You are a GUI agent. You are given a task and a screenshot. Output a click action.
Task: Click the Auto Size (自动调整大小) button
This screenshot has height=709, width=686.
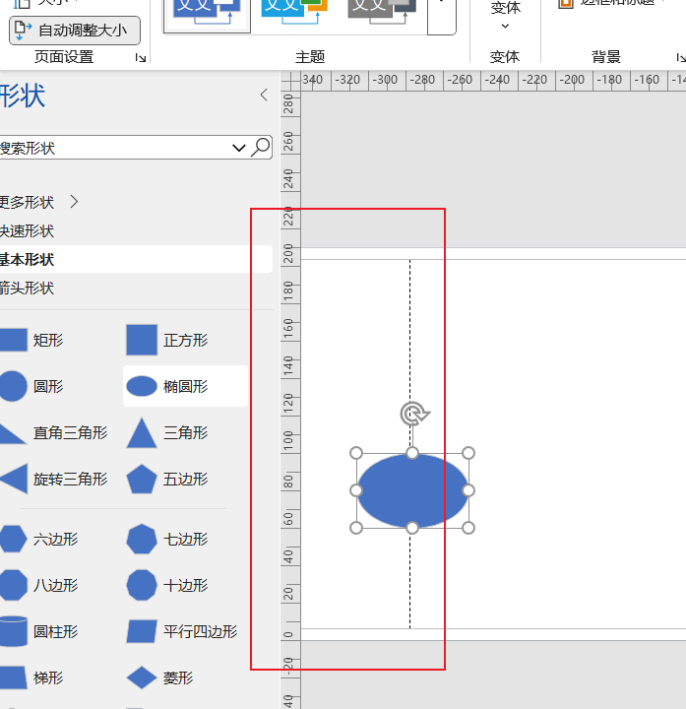75,30
